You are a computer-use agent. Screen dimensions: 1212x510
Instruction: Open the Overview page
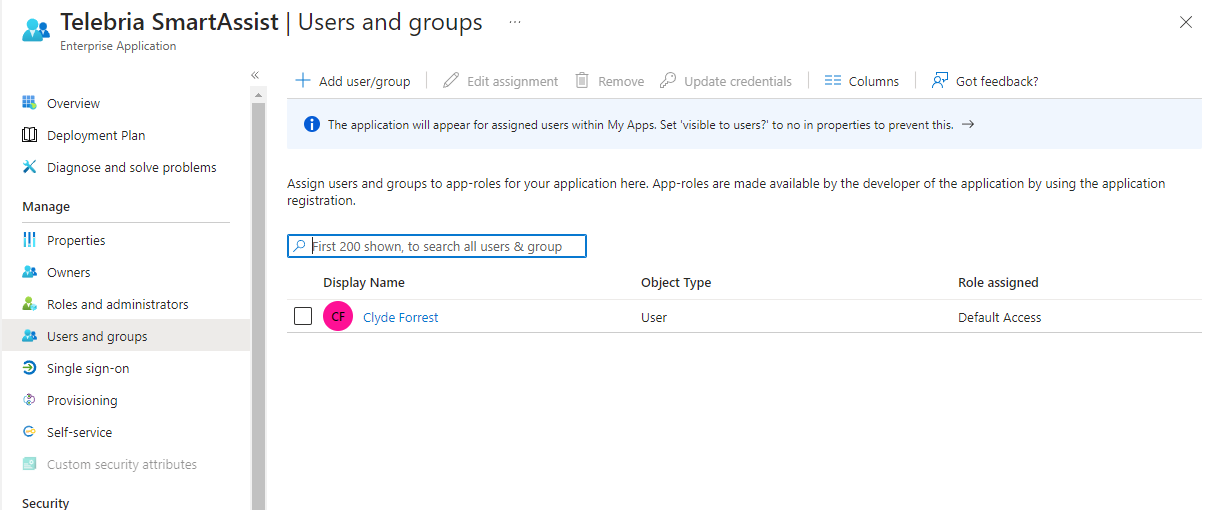[73, 103]
